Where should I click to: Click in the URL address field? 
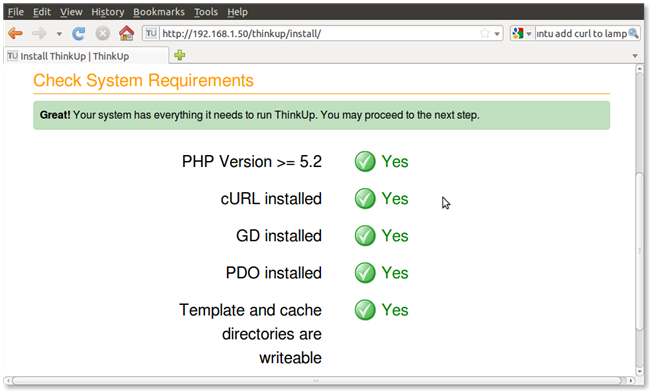pyautogui.click(x=319, y=33)
